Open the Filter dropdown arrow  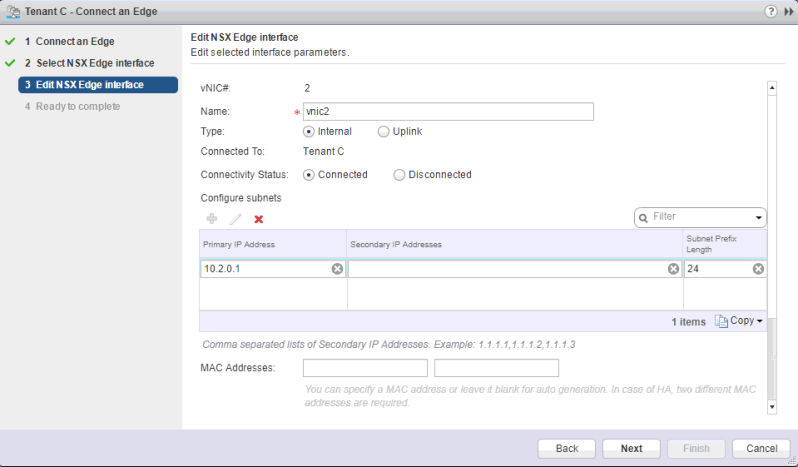(x=759, y=217)
